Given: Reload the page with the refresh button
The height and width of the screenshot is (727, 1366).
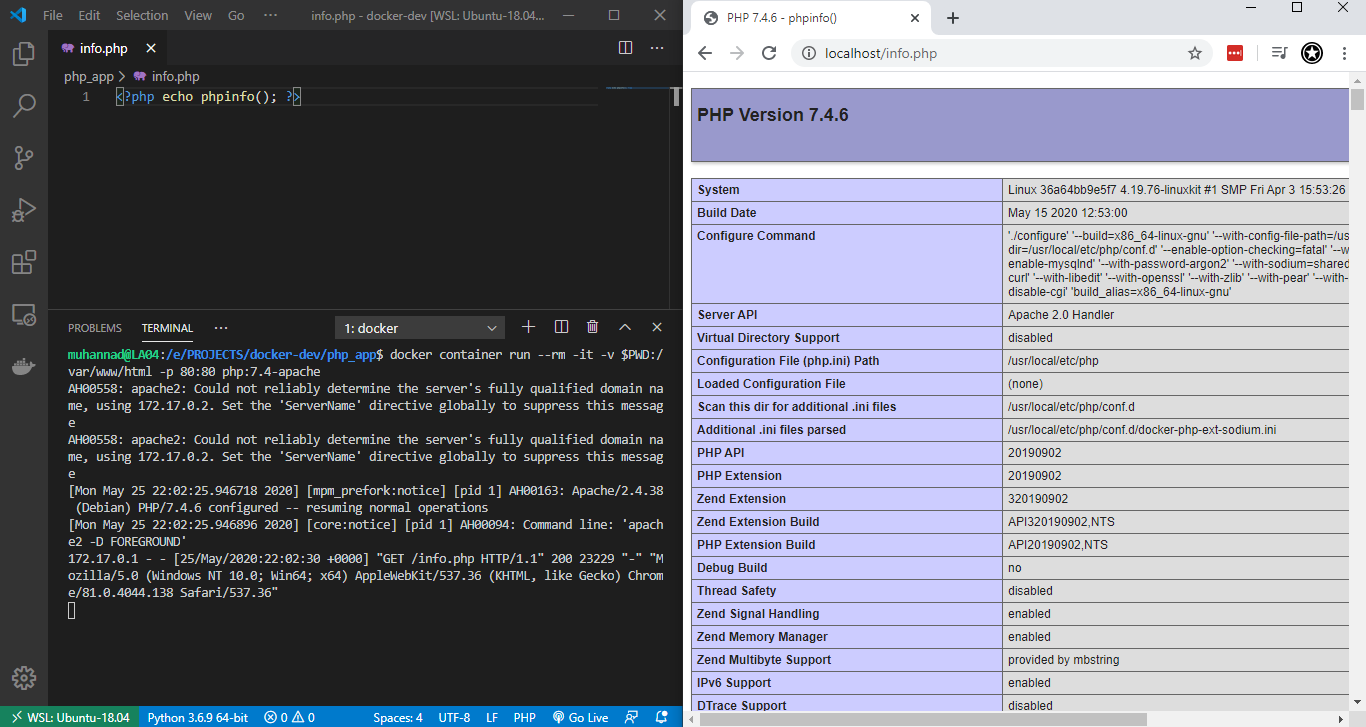Looking at the screenshot, I should pyautogui.click(x=769, y=52).
